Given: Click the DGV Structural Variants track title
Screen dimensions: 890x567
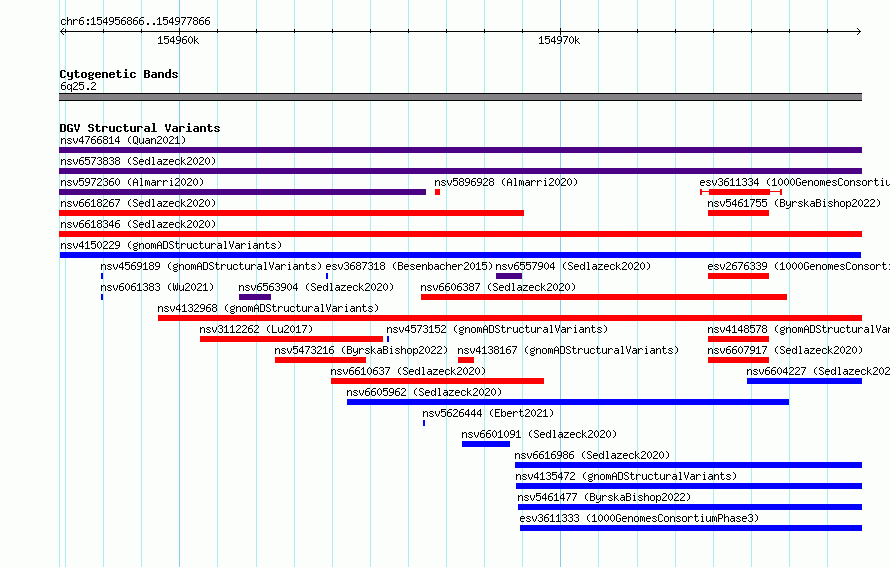Looking at the screenshot, I should tap(140, 128).
